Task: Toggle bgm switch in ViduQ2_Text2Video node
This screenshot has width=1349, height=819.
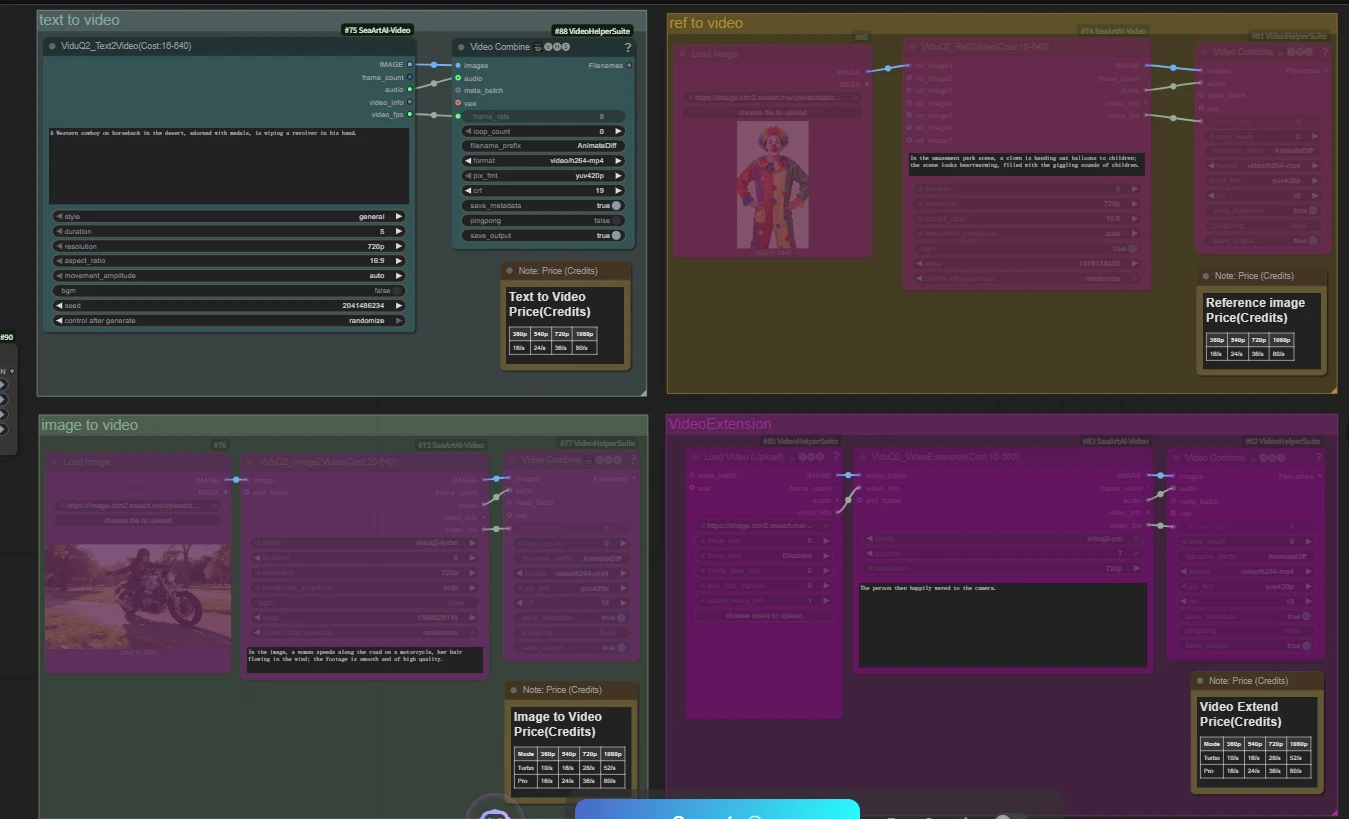Action: [397, 291]
